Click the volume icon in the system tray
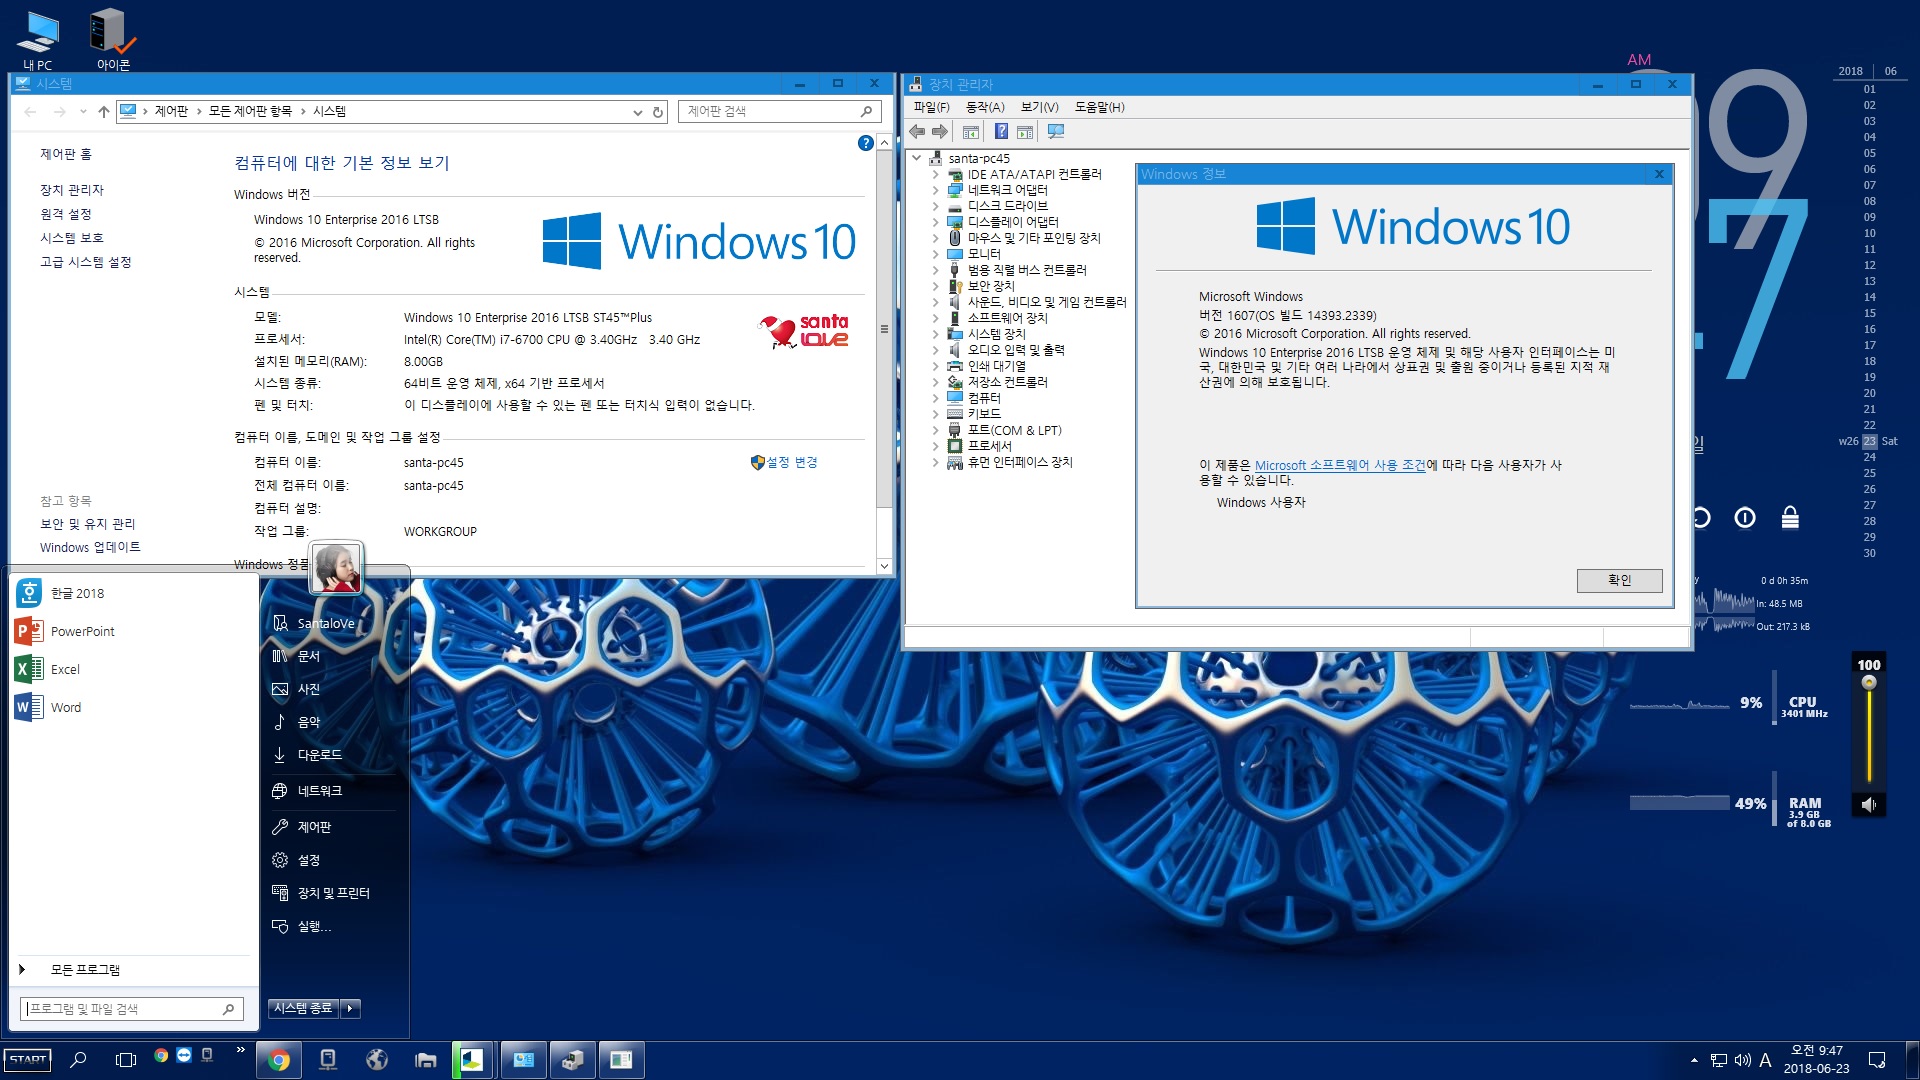1920x1080 pixels. pyautogui.click(x=1742, y=1060)
